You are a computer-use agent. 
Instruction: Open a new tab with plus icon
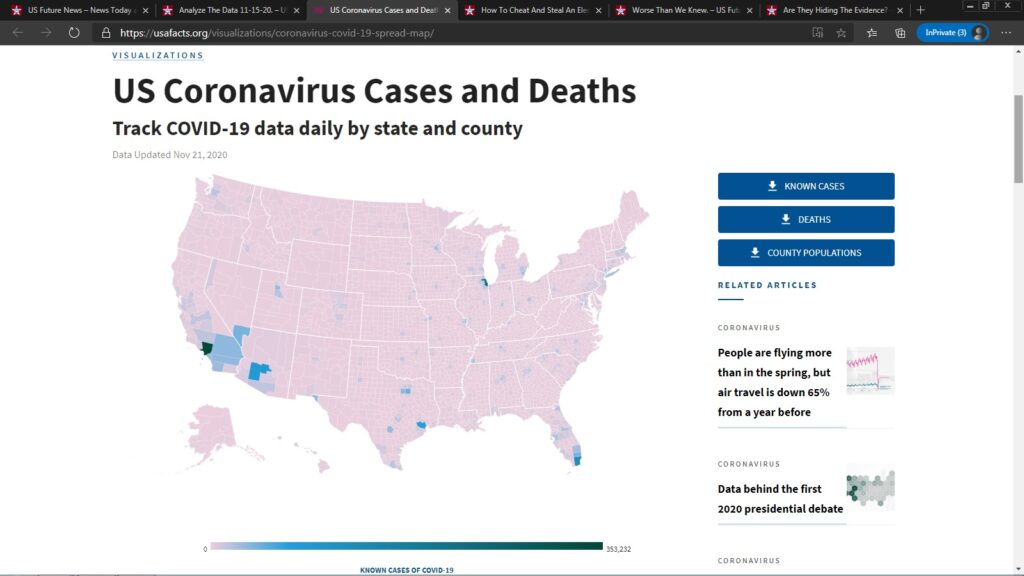point(921,10)
